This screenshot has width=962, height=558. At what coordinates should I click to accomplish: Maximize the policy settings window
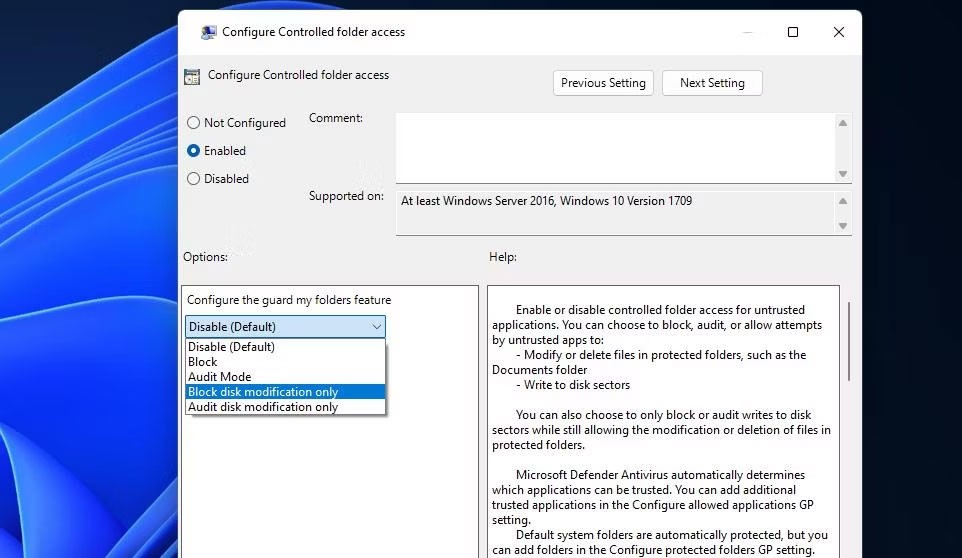point(793,32)
